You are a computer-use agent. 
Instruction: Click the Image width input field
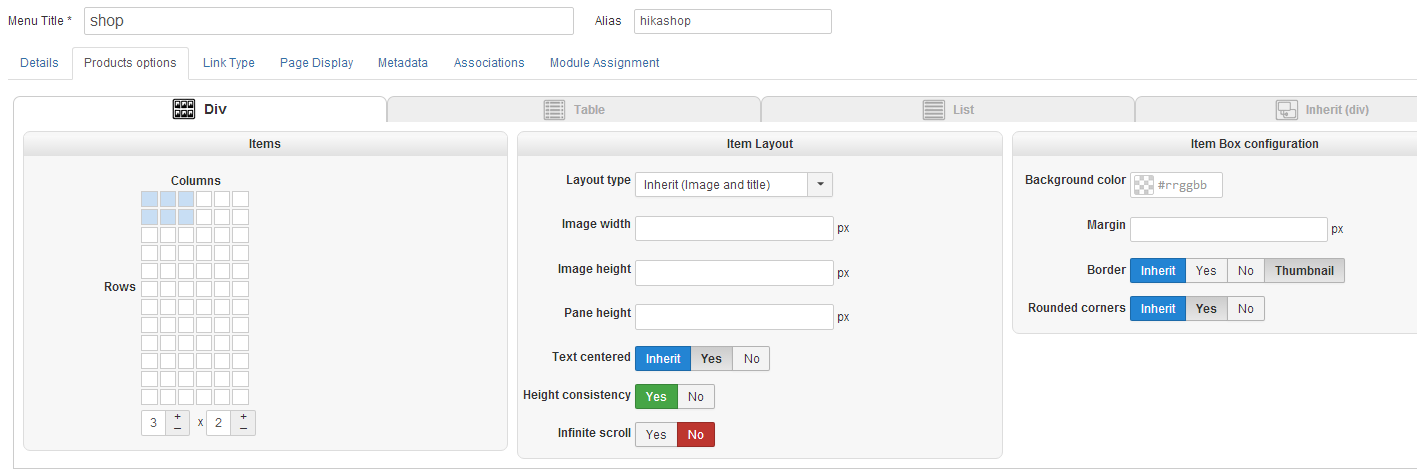click(734, 228)
